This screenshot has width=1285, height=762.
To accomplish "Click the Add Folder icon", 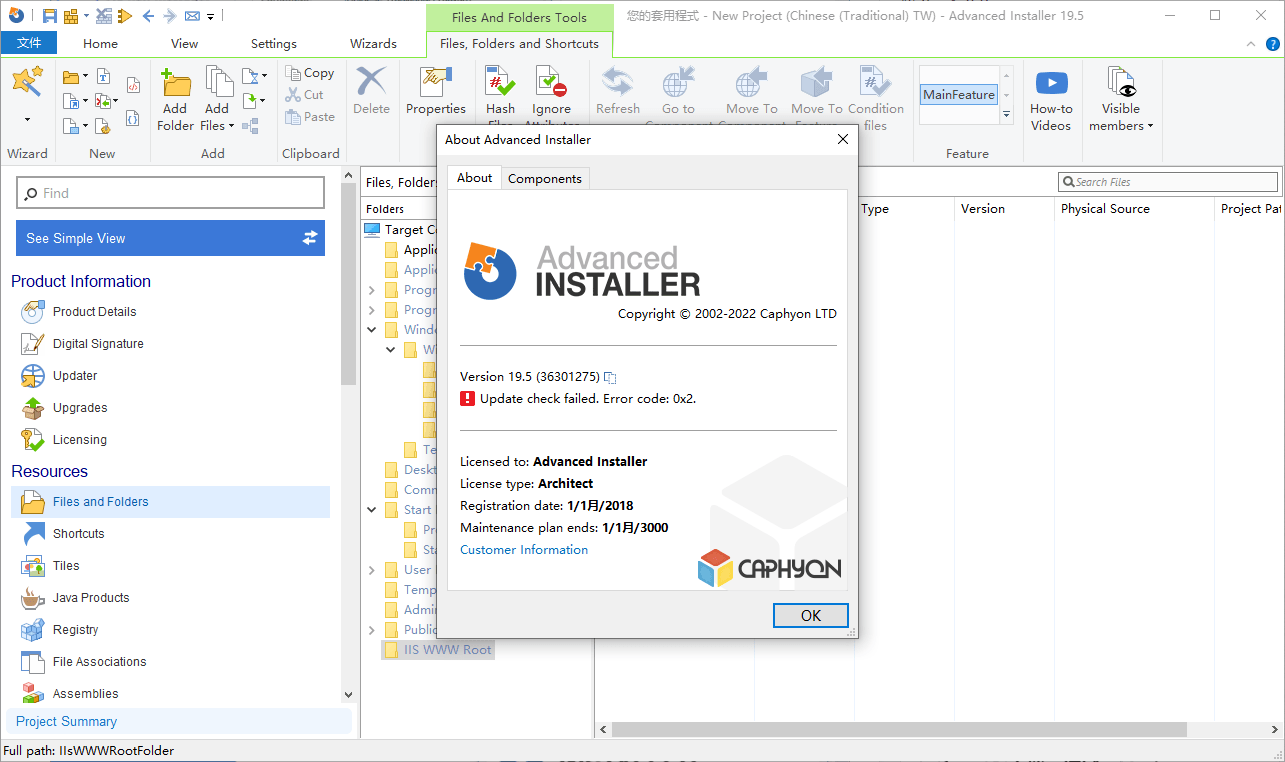I will 175,87.
